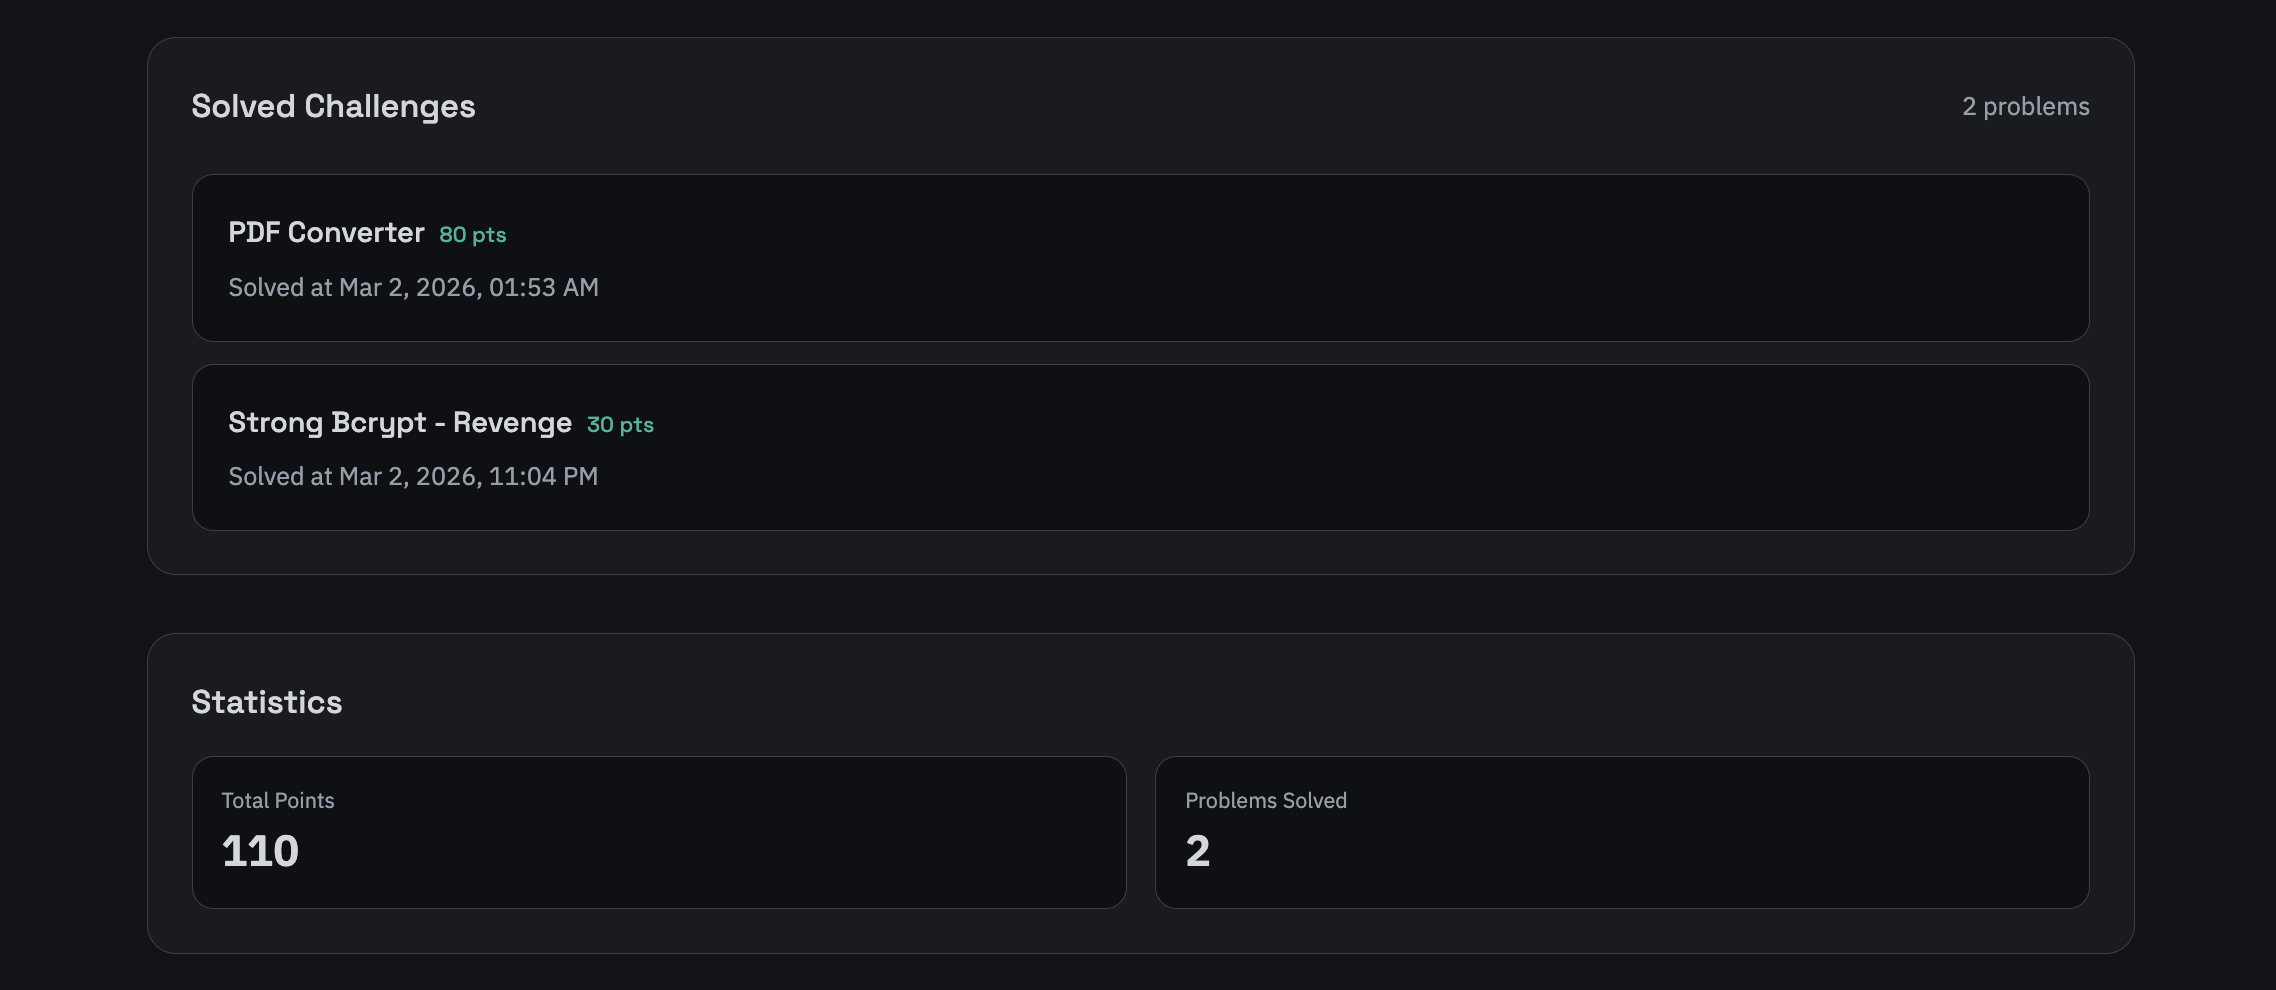Image resolution: width=2276 pixels, height=990 pixels.
Task: Select the 11:04 PM solved timestamp
Action: tap(543, 477)
